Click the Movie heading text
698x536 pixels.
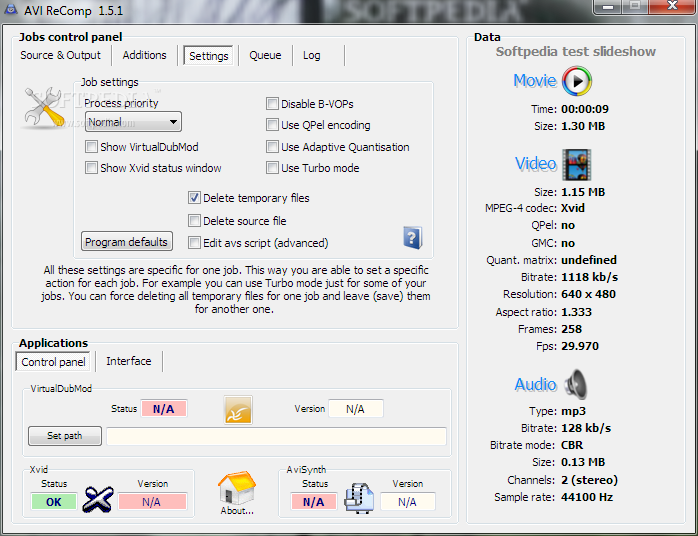pos(535,81)
